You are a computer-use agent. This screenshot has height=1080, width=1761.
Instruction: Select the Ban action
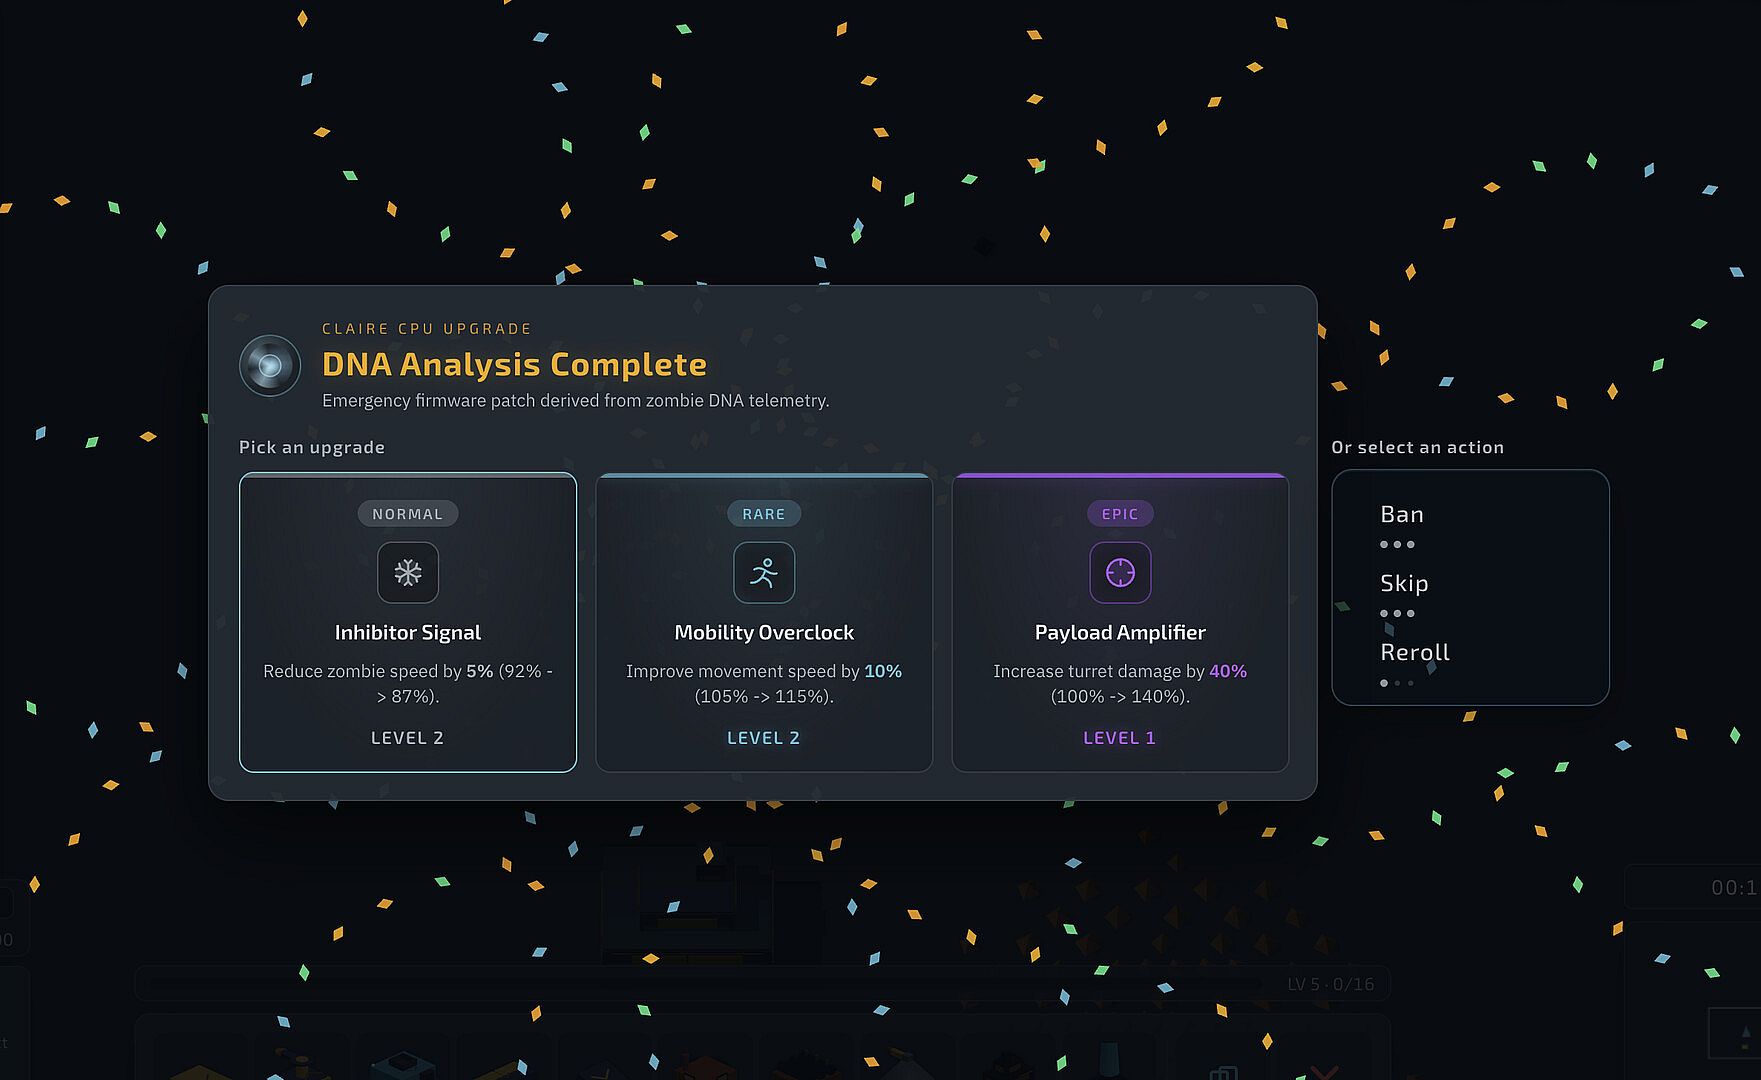(1402, 514)
